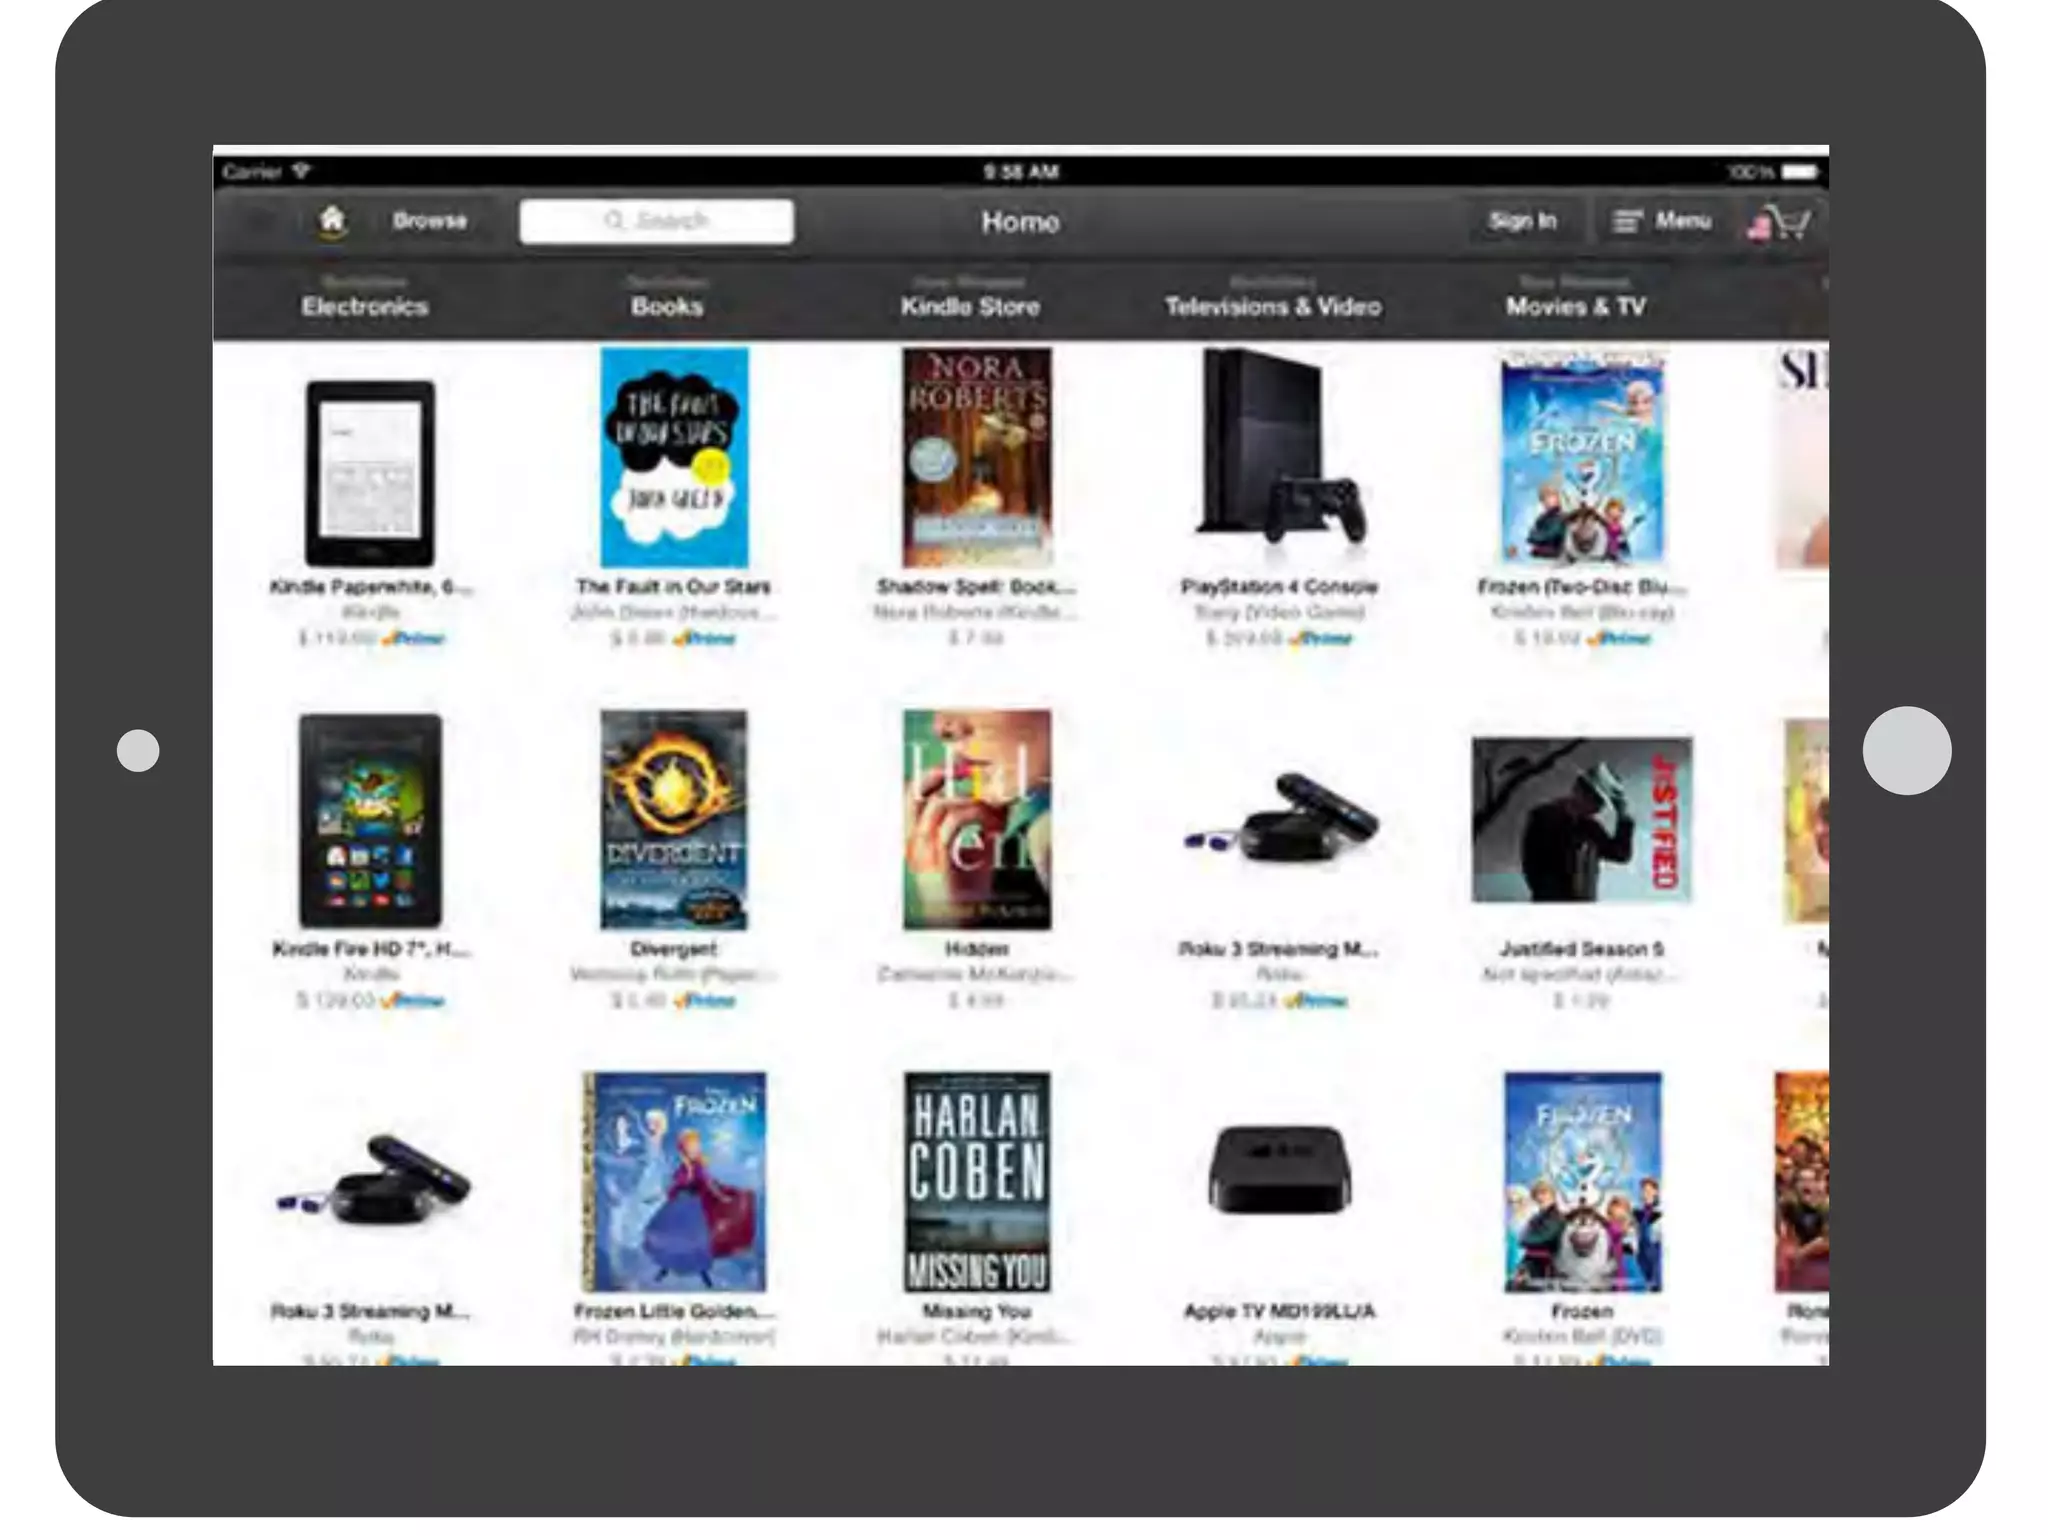Click the search magnifier icon
Viewport: 2048px width, 1536px height.
click(x=613, y=221)
